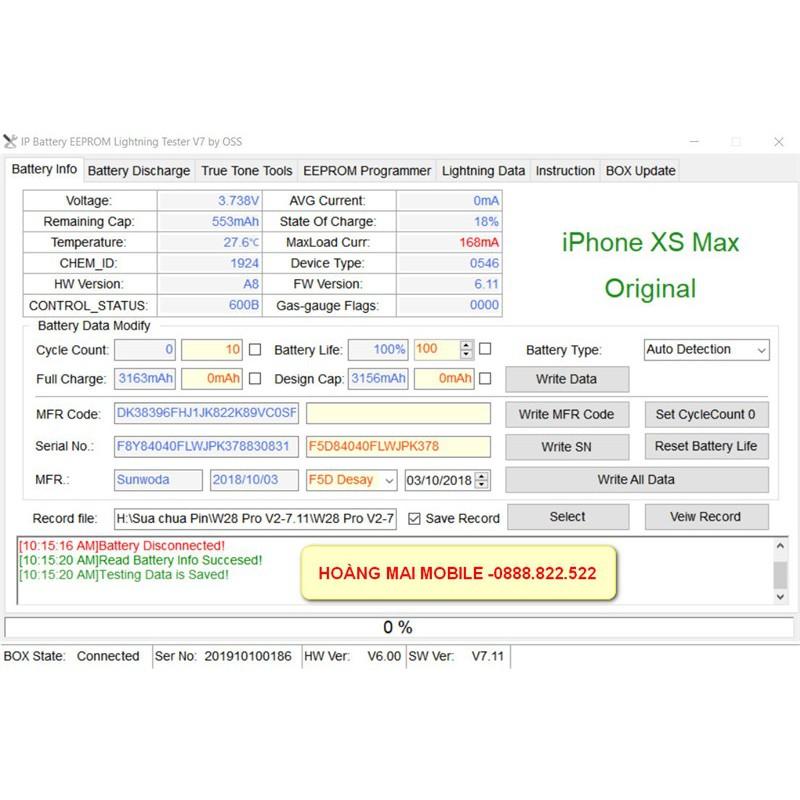Open the Battery Discharge tab

click(x=139, y=170)
